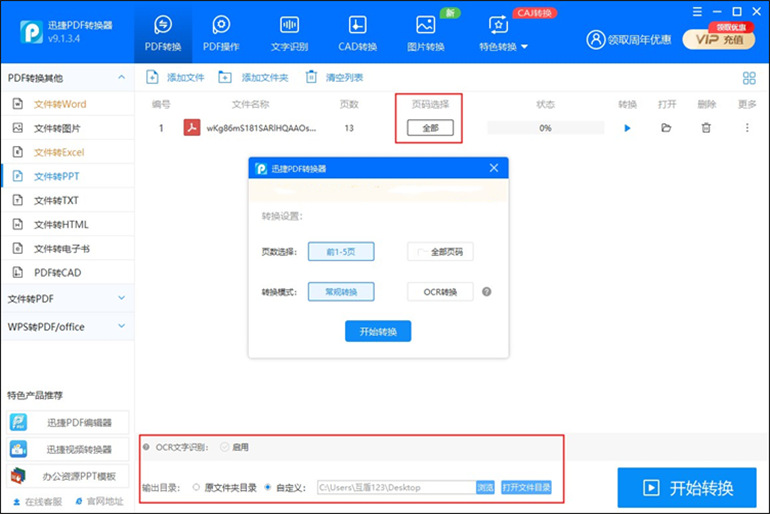770x514 pixels.
Task: Click the 文件名称 column header
Action: point(250,104)
